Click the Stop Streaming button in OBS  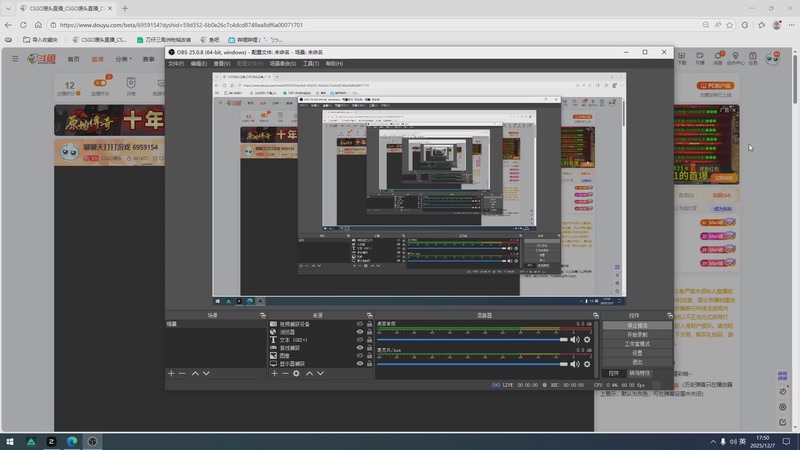coord(637,326)
